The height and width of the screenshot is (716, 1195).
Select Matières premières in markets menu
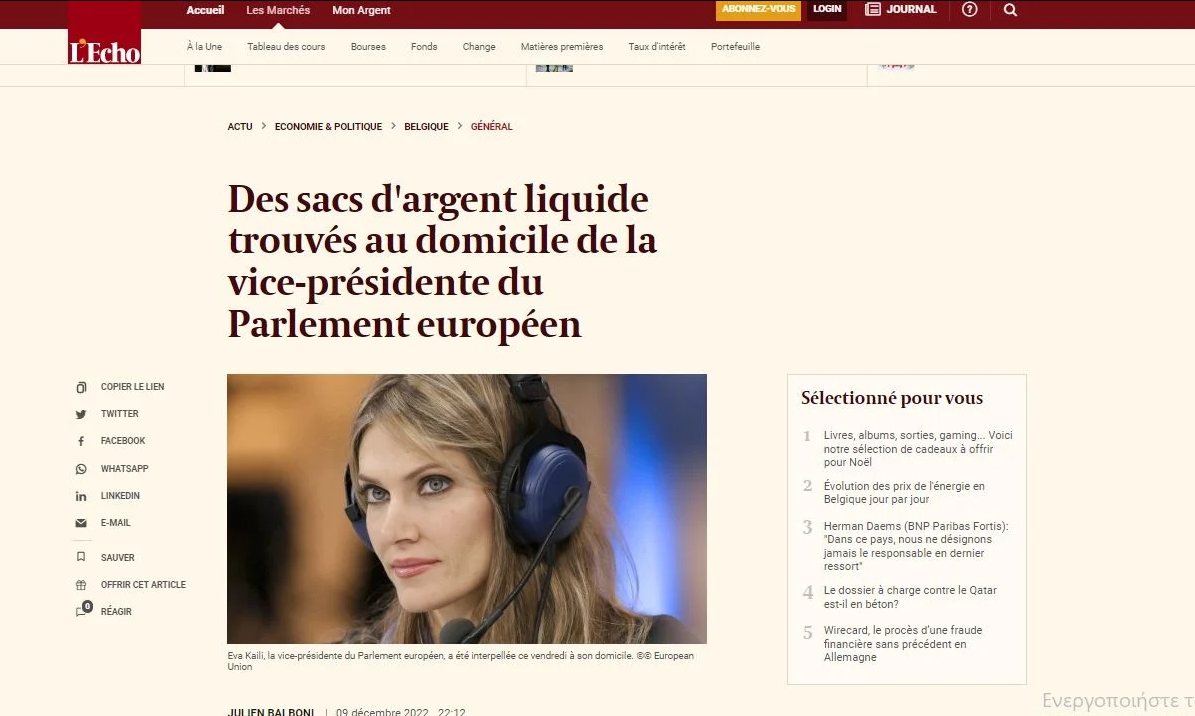coord(562,47)
